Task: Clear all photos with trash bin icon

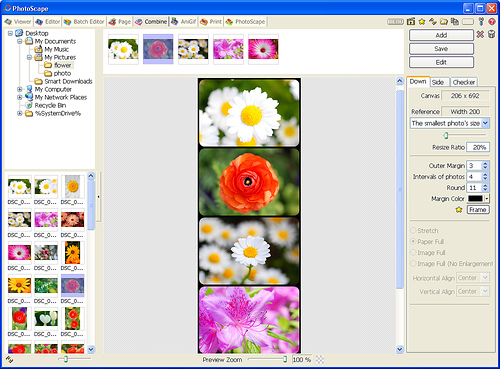Action: [491, 34]
